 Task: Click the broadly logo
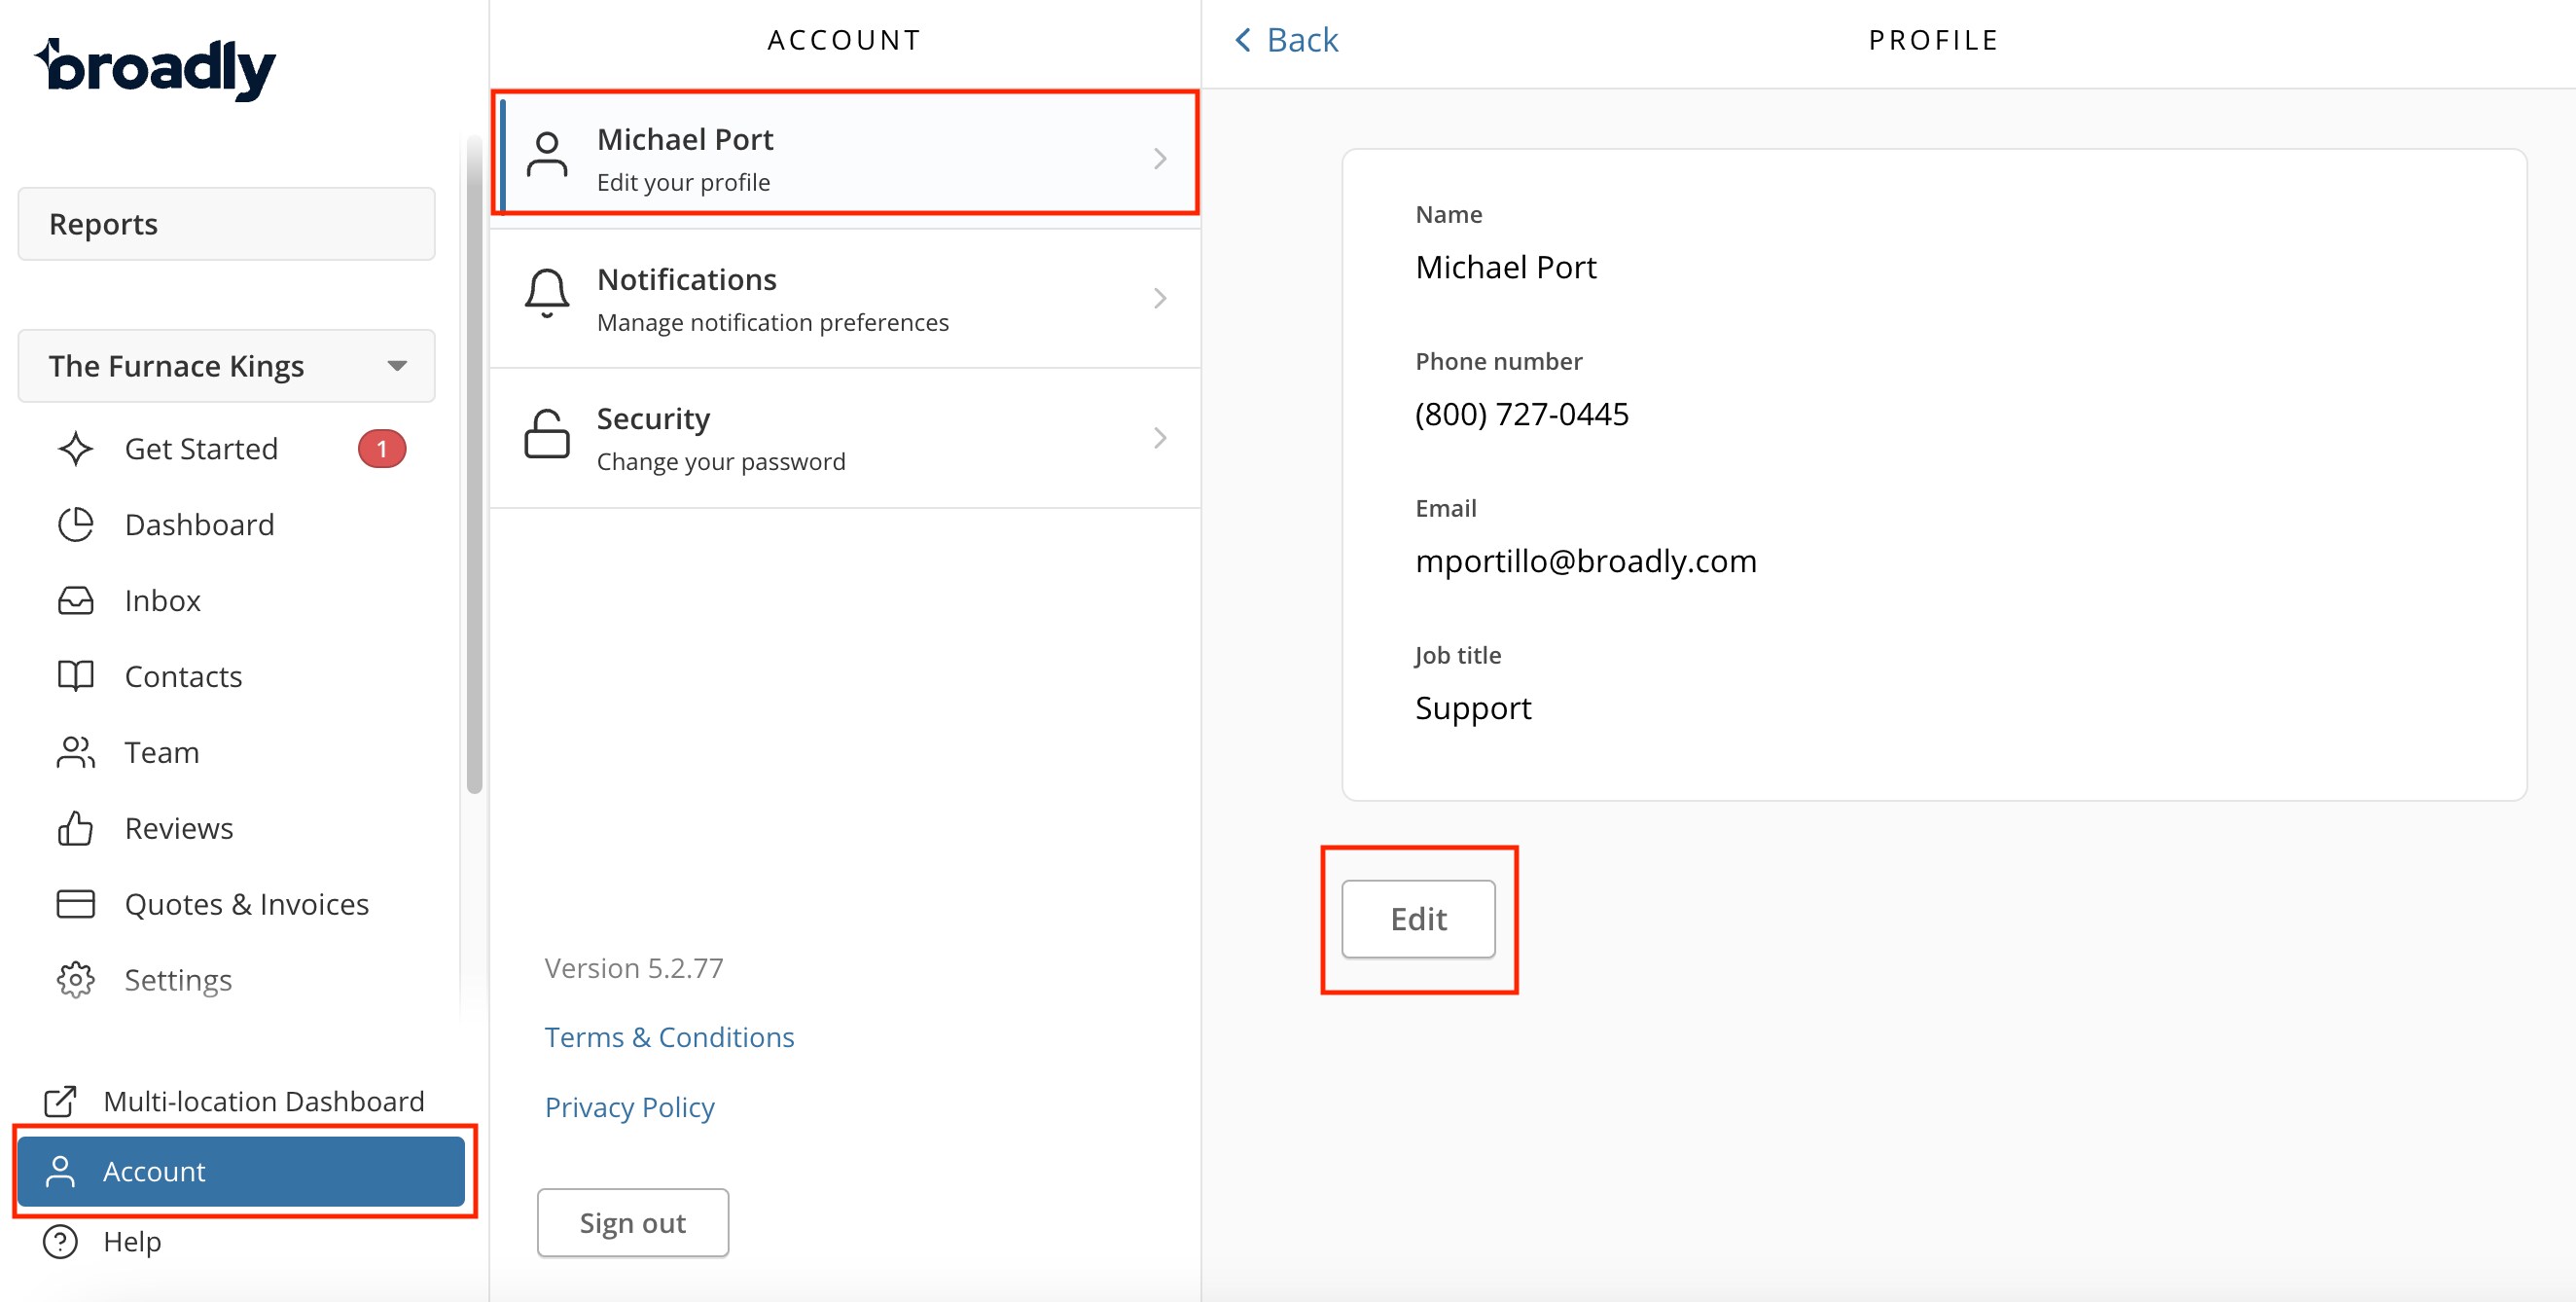click(155, 68)
